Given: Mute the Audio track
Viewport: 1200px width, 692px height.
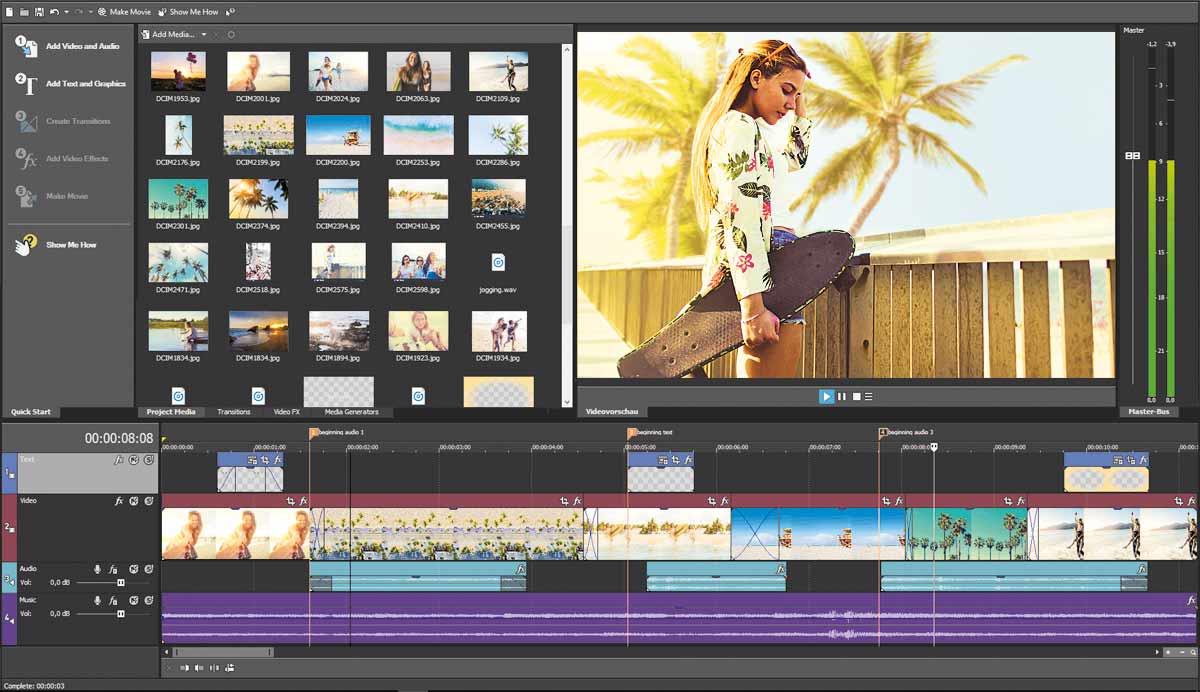Looking at the screenshot, I should (135, 568).
